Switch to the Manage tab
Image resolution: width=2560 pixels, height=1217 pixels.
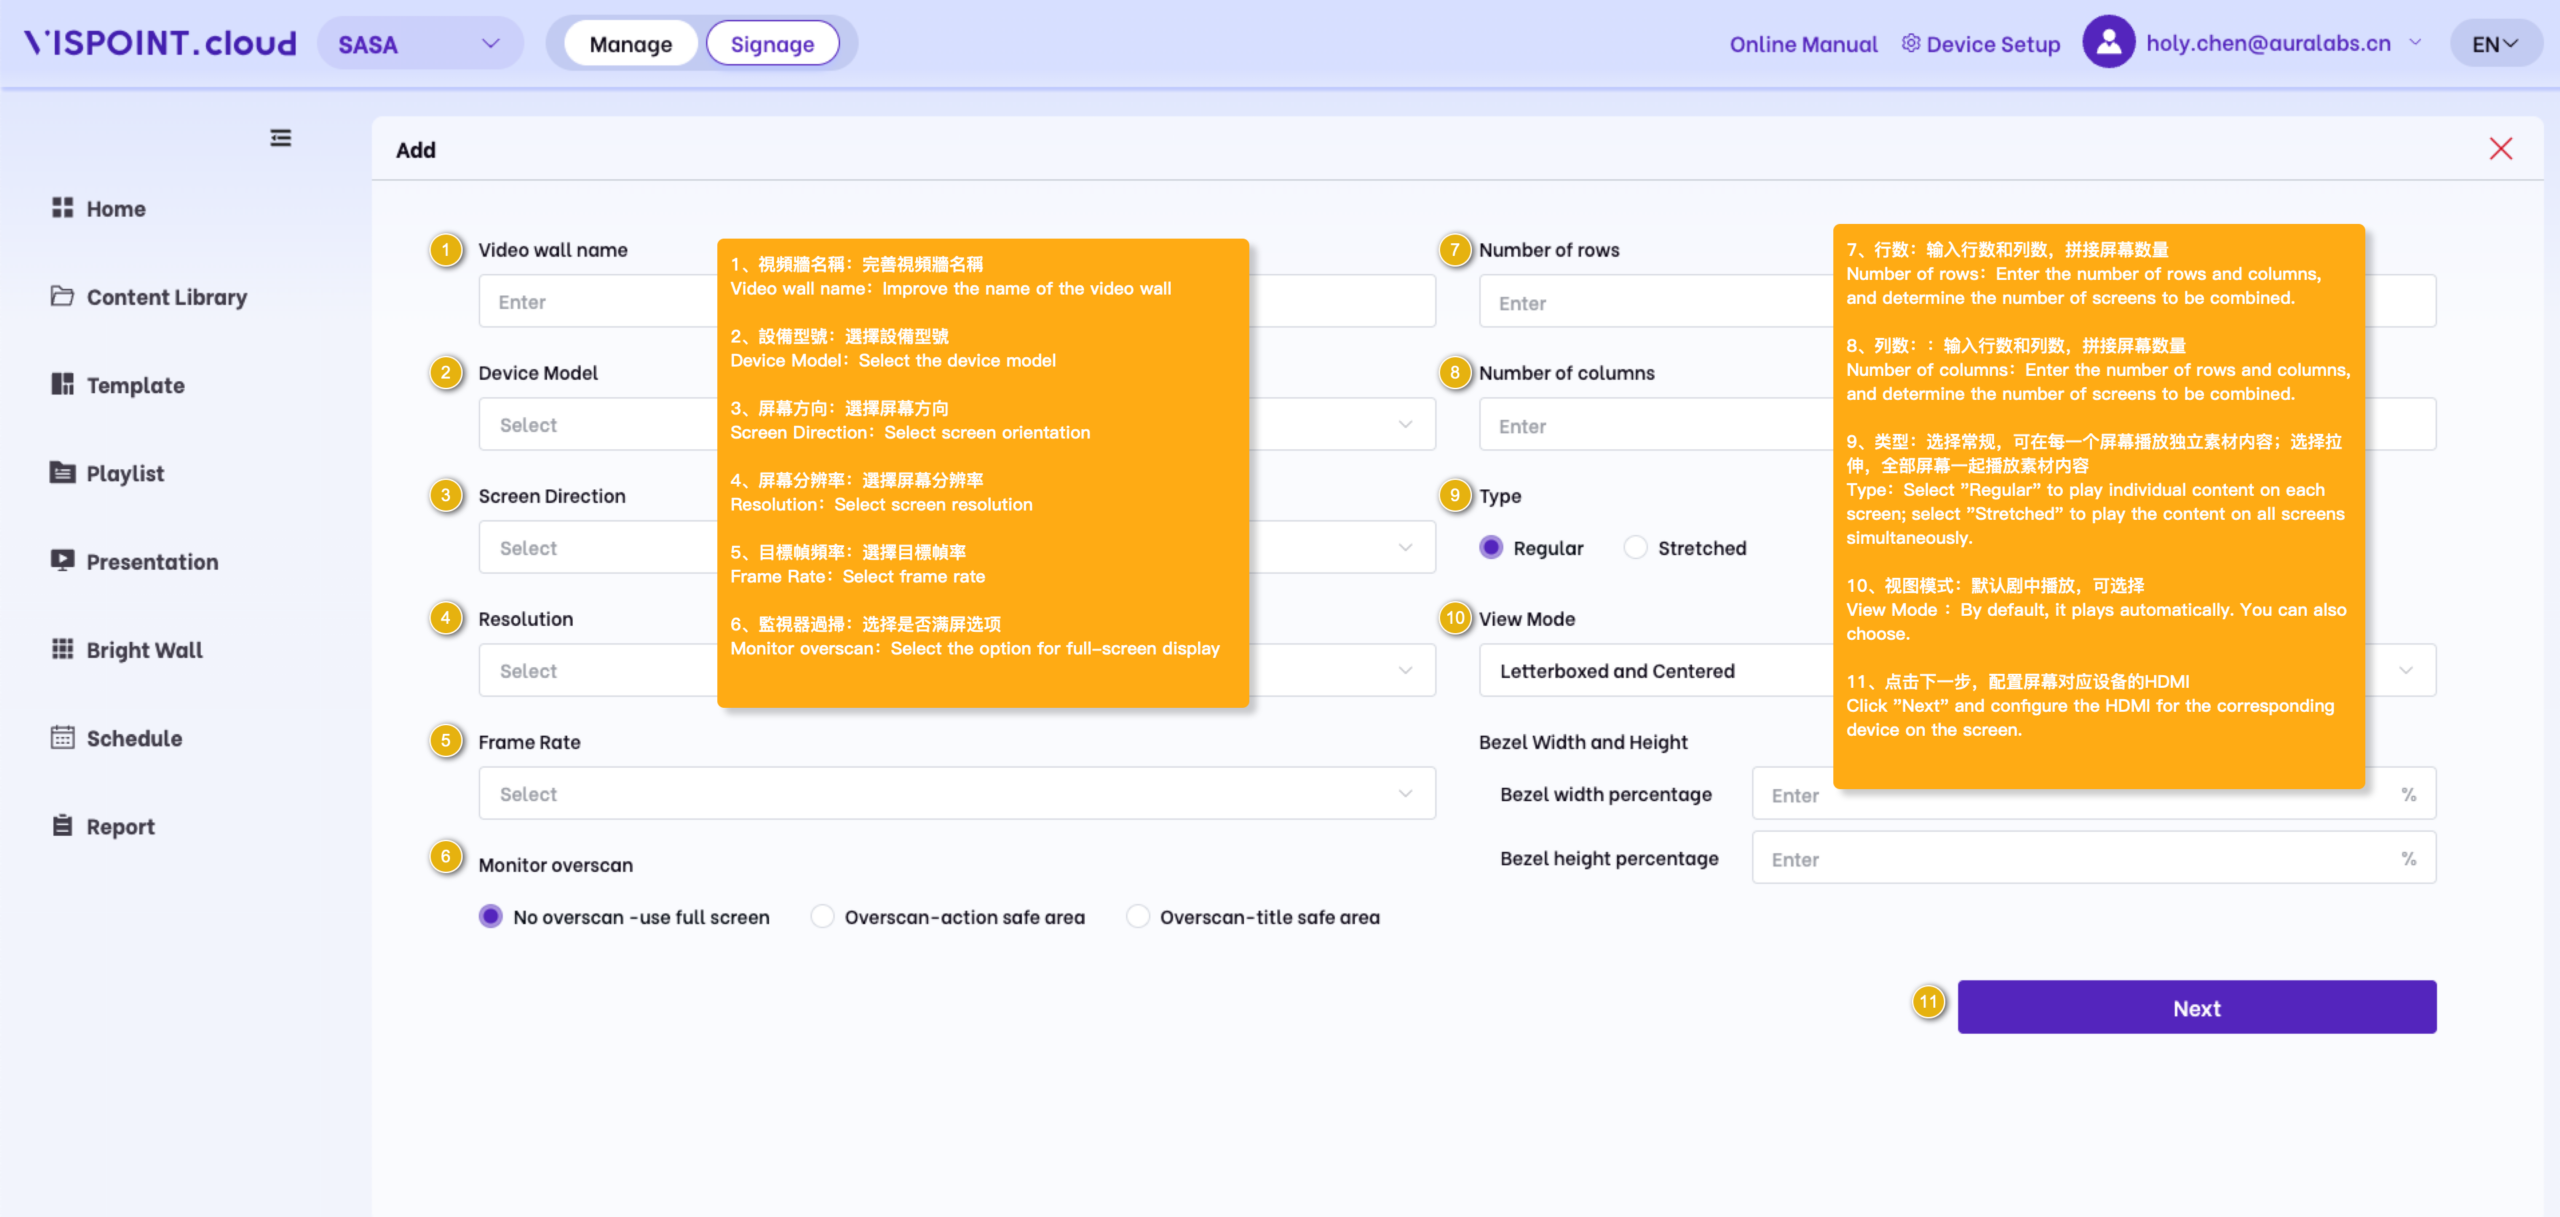631,44
